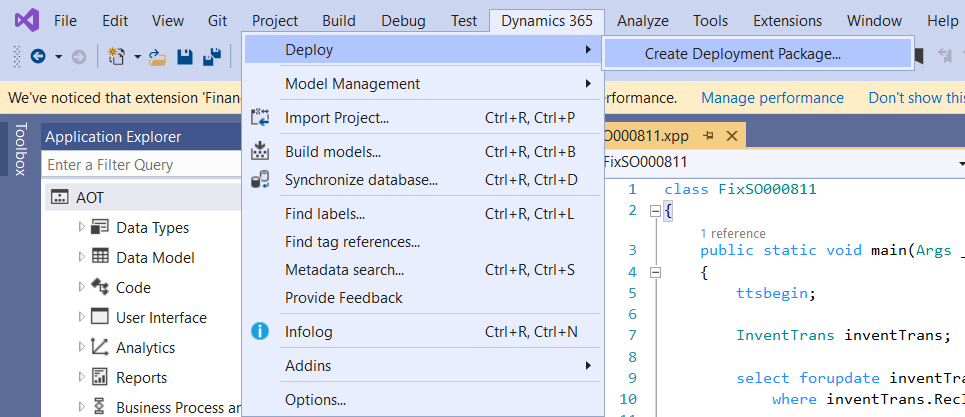Viewport: 965px width, 417px height.
Task: Open the Build menu
Action: click(x=339, y=21)
